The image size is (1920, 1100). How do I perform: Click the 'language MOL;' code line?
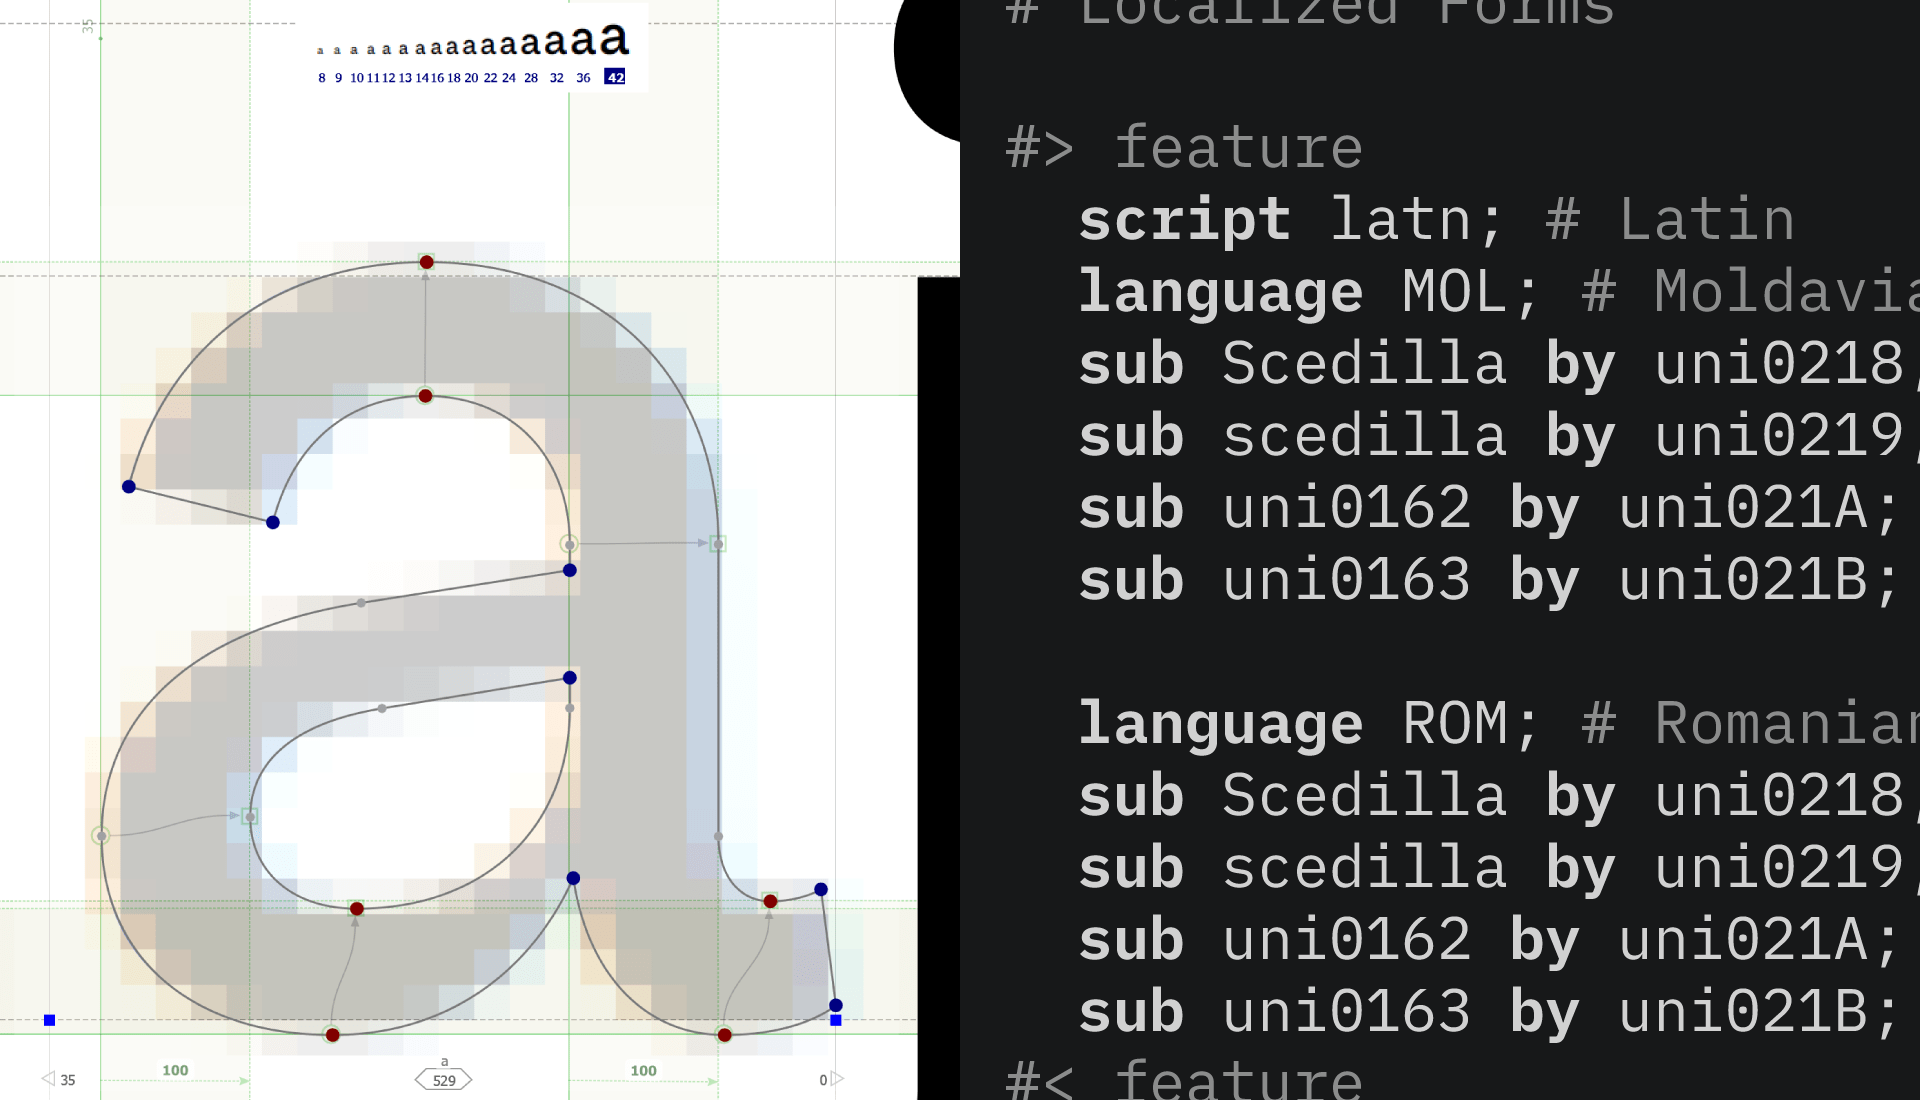1308,292
